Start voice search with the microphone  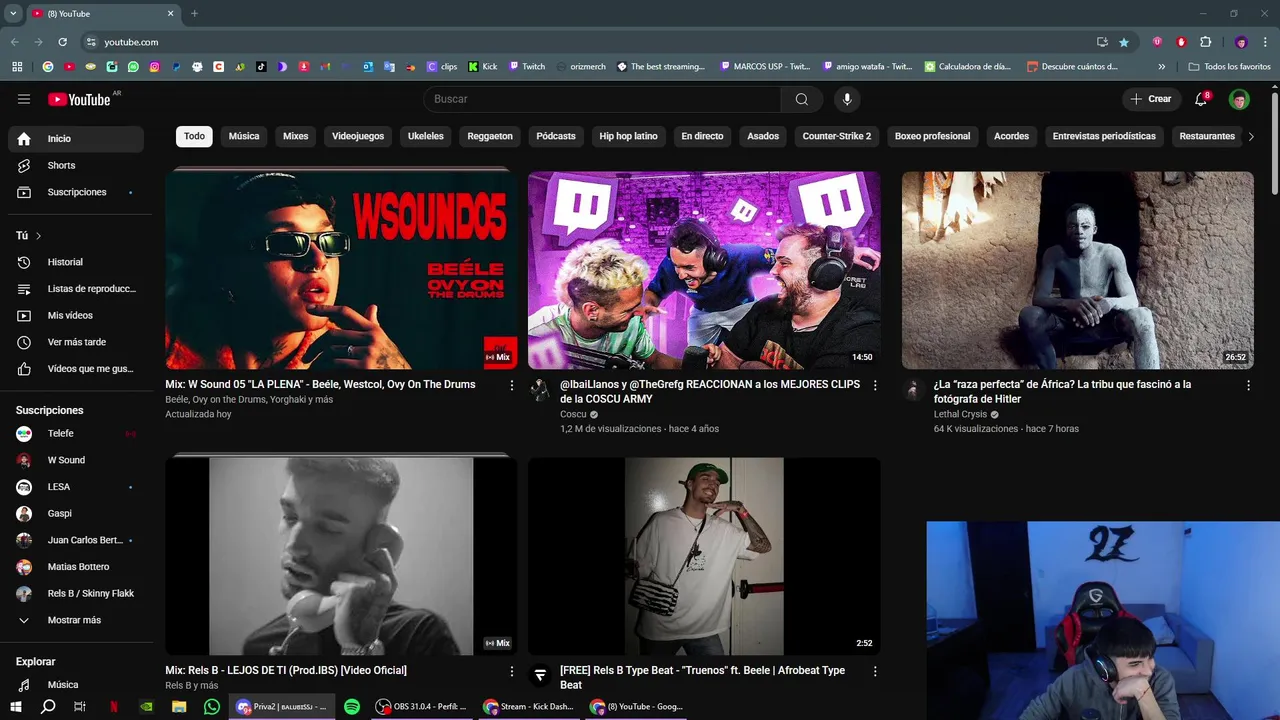coord(847,99)
